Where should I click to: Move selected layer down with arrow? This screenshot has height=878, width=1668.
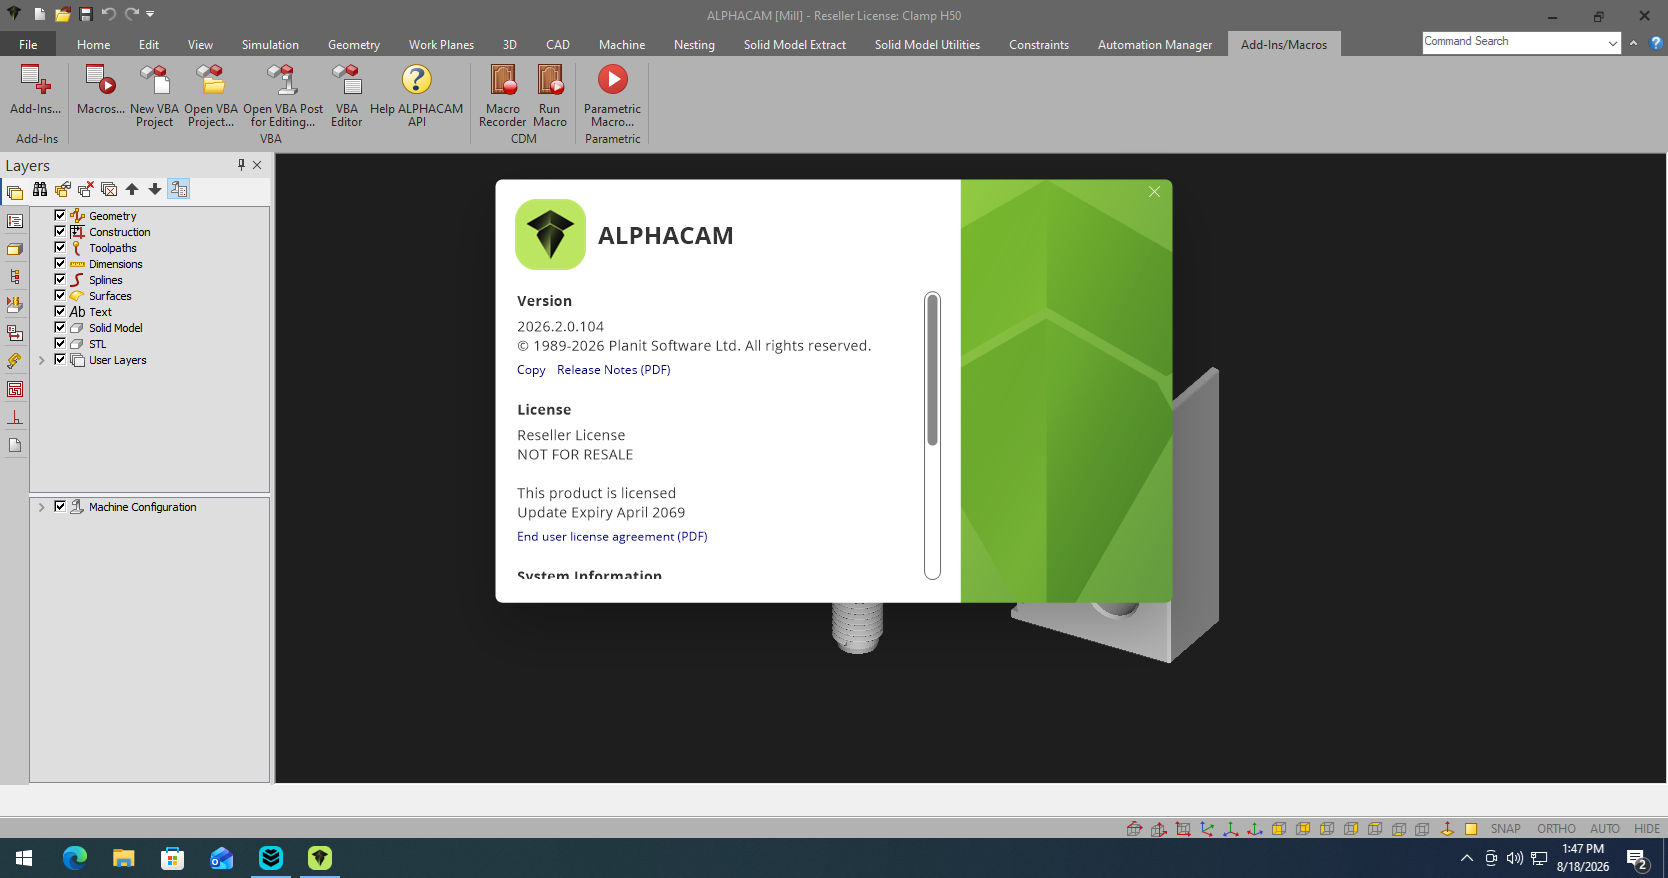(x=155, y=189)
